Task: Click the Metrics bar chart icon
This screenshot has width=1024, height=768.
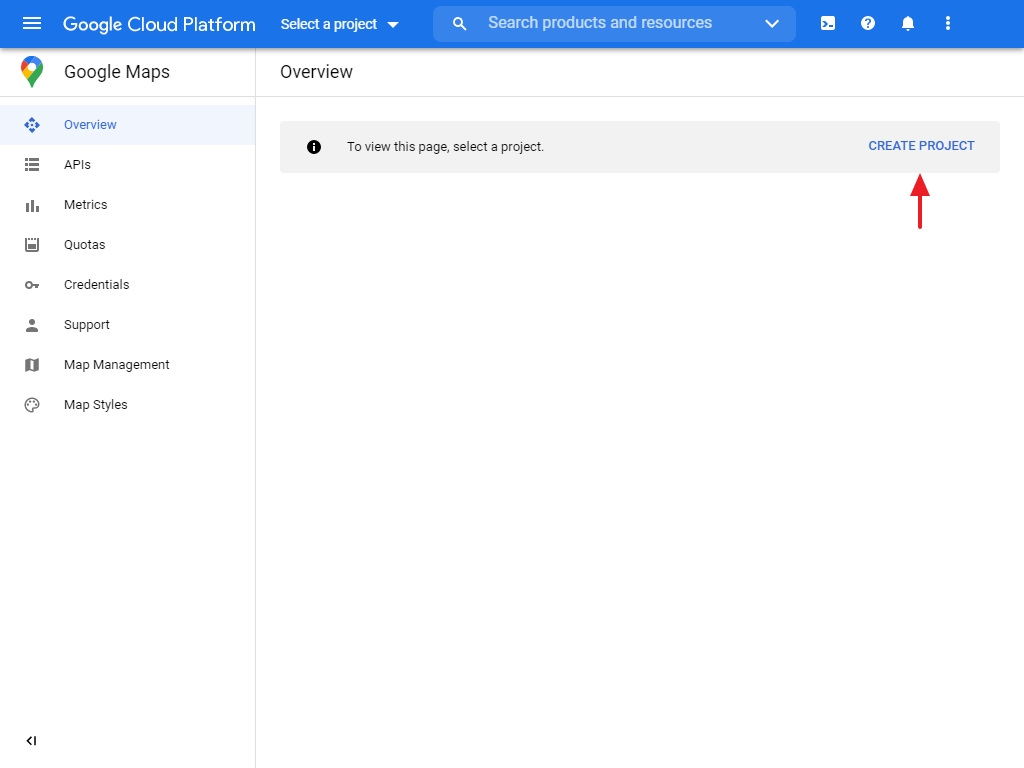Action: click(32, 205)
